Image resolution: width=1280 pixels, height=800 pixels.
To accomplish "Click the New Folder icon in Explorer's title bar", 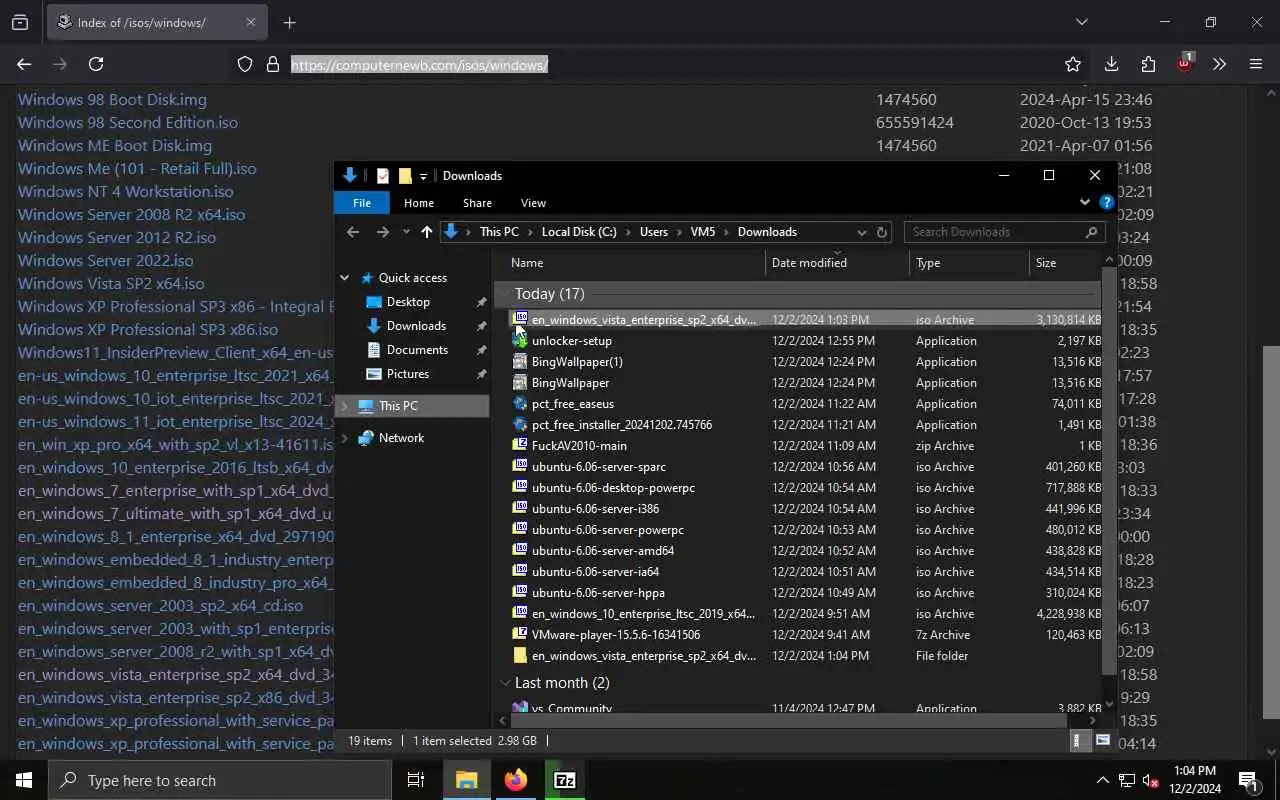I will point(405,176).
